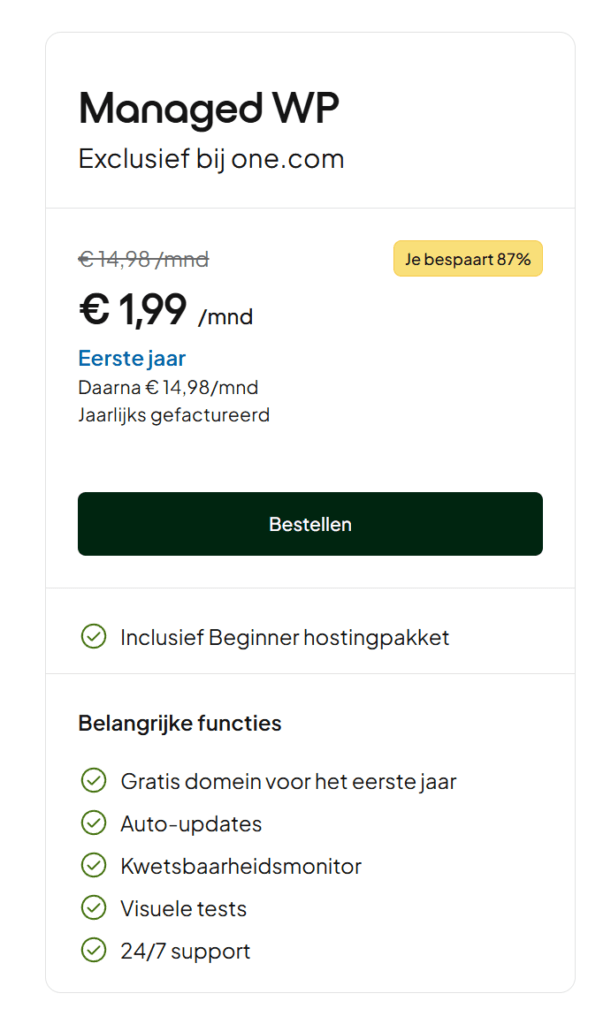Select the Daarna € 14,98/mnd text
The width and height of the screenshot is (611, 1024).
pos(168,387)
